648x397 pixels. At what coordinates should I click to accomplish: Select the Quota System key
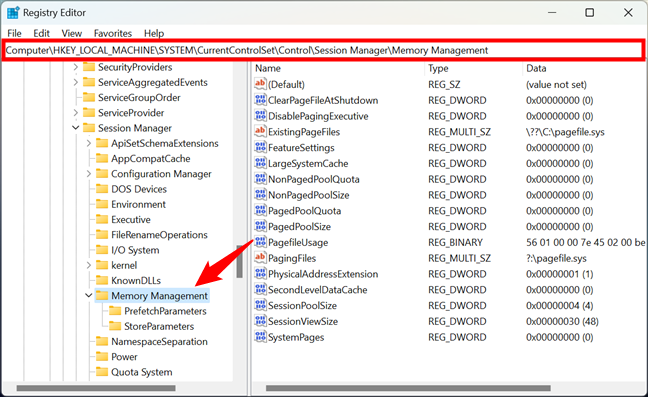(x=141, y=372)
